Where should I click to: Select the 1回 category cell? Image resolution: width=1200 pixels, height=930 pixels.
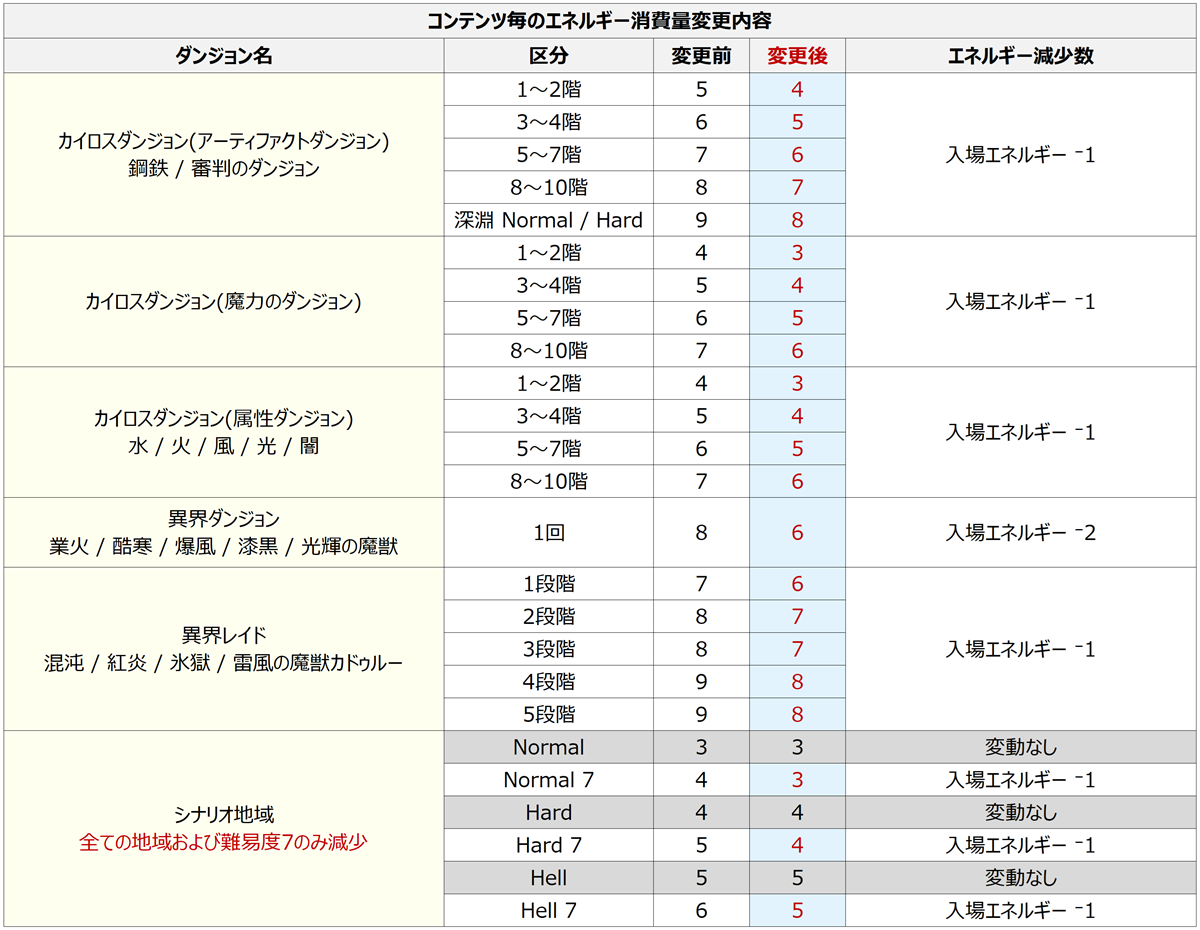pos(548,533)
